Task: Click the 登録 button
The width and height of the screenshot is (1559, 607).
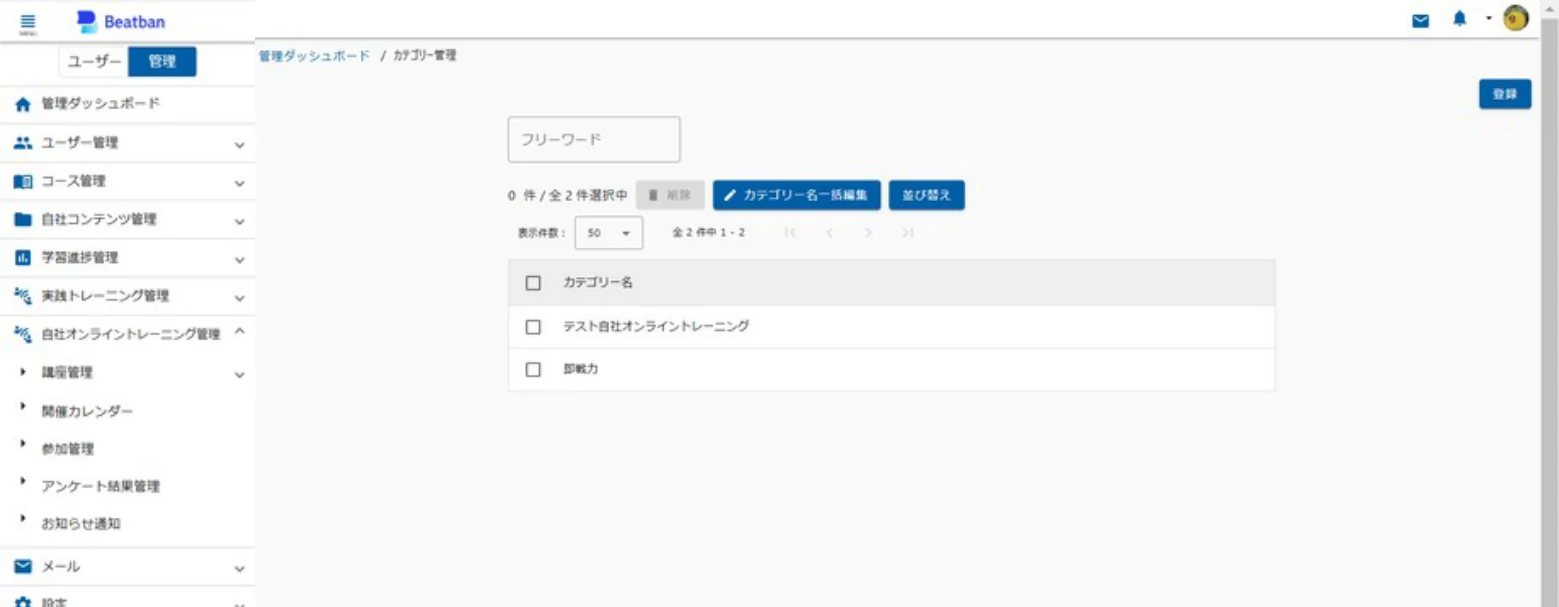Action: pos(1505,94)
